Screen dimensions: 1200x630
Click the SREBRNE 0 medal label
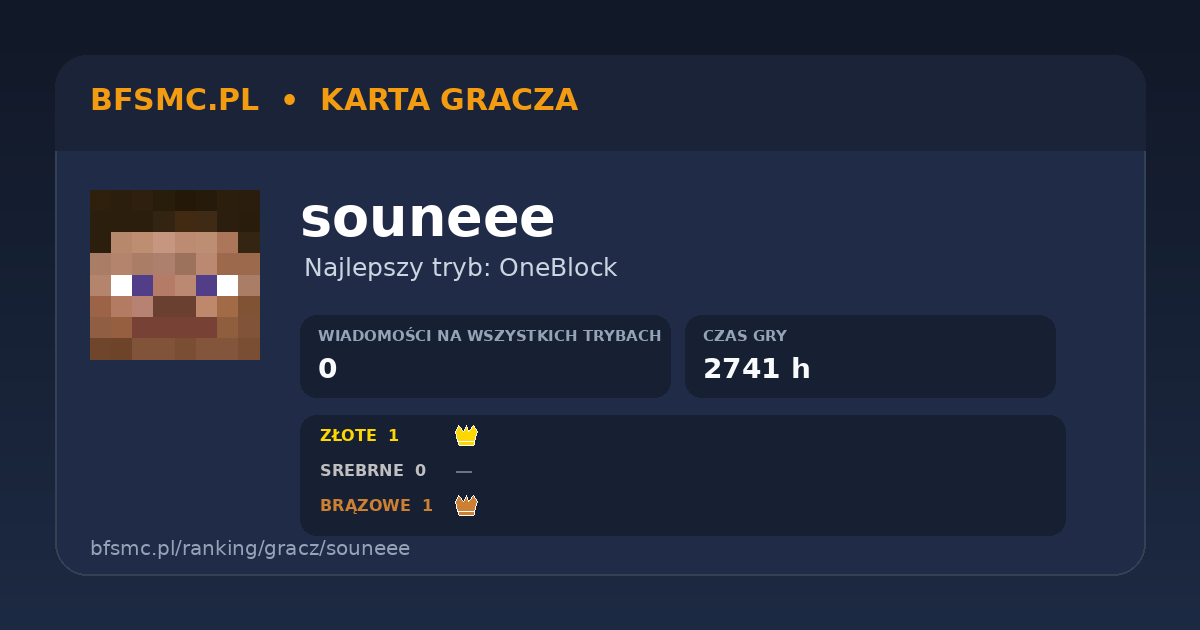tap(373, 471)
